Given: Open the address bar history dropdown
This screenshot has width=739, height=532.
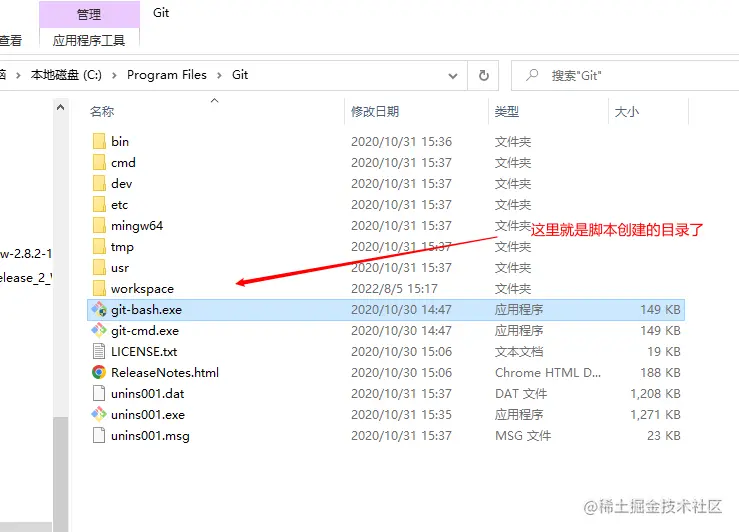Looking at the screenshot, I should coord(453,75).
